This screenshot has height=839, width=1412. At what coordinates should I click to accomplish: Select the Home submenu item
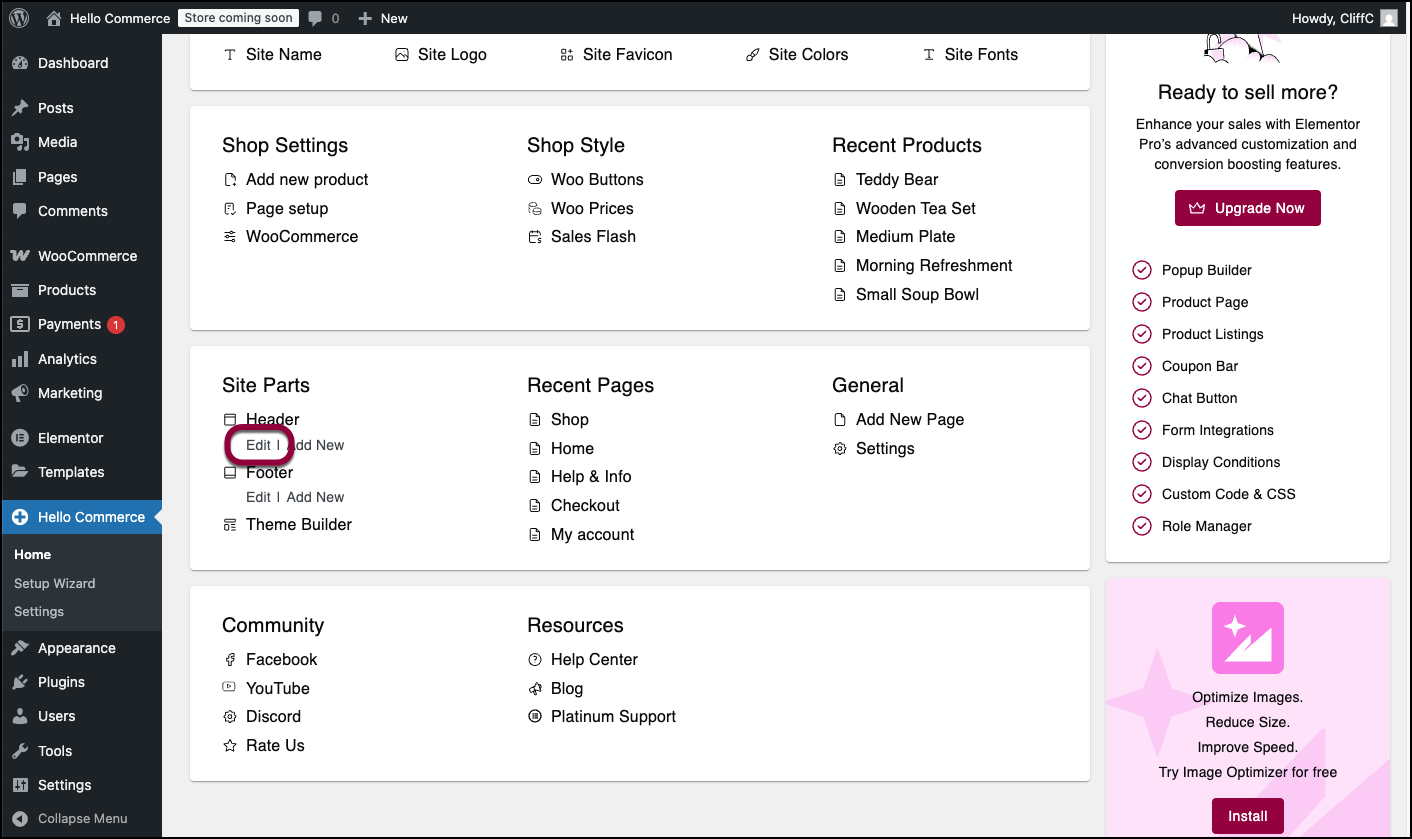pos(33,554)
